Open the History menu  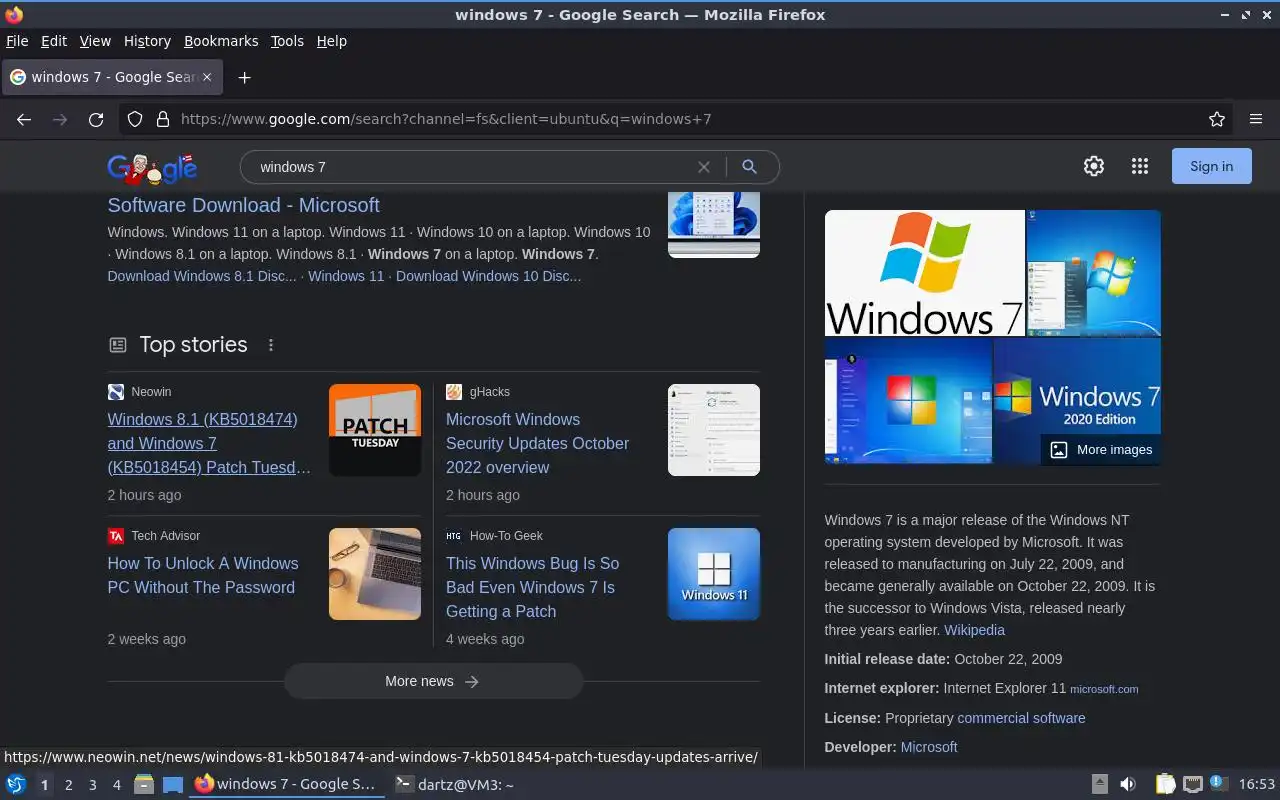point(147,41)
